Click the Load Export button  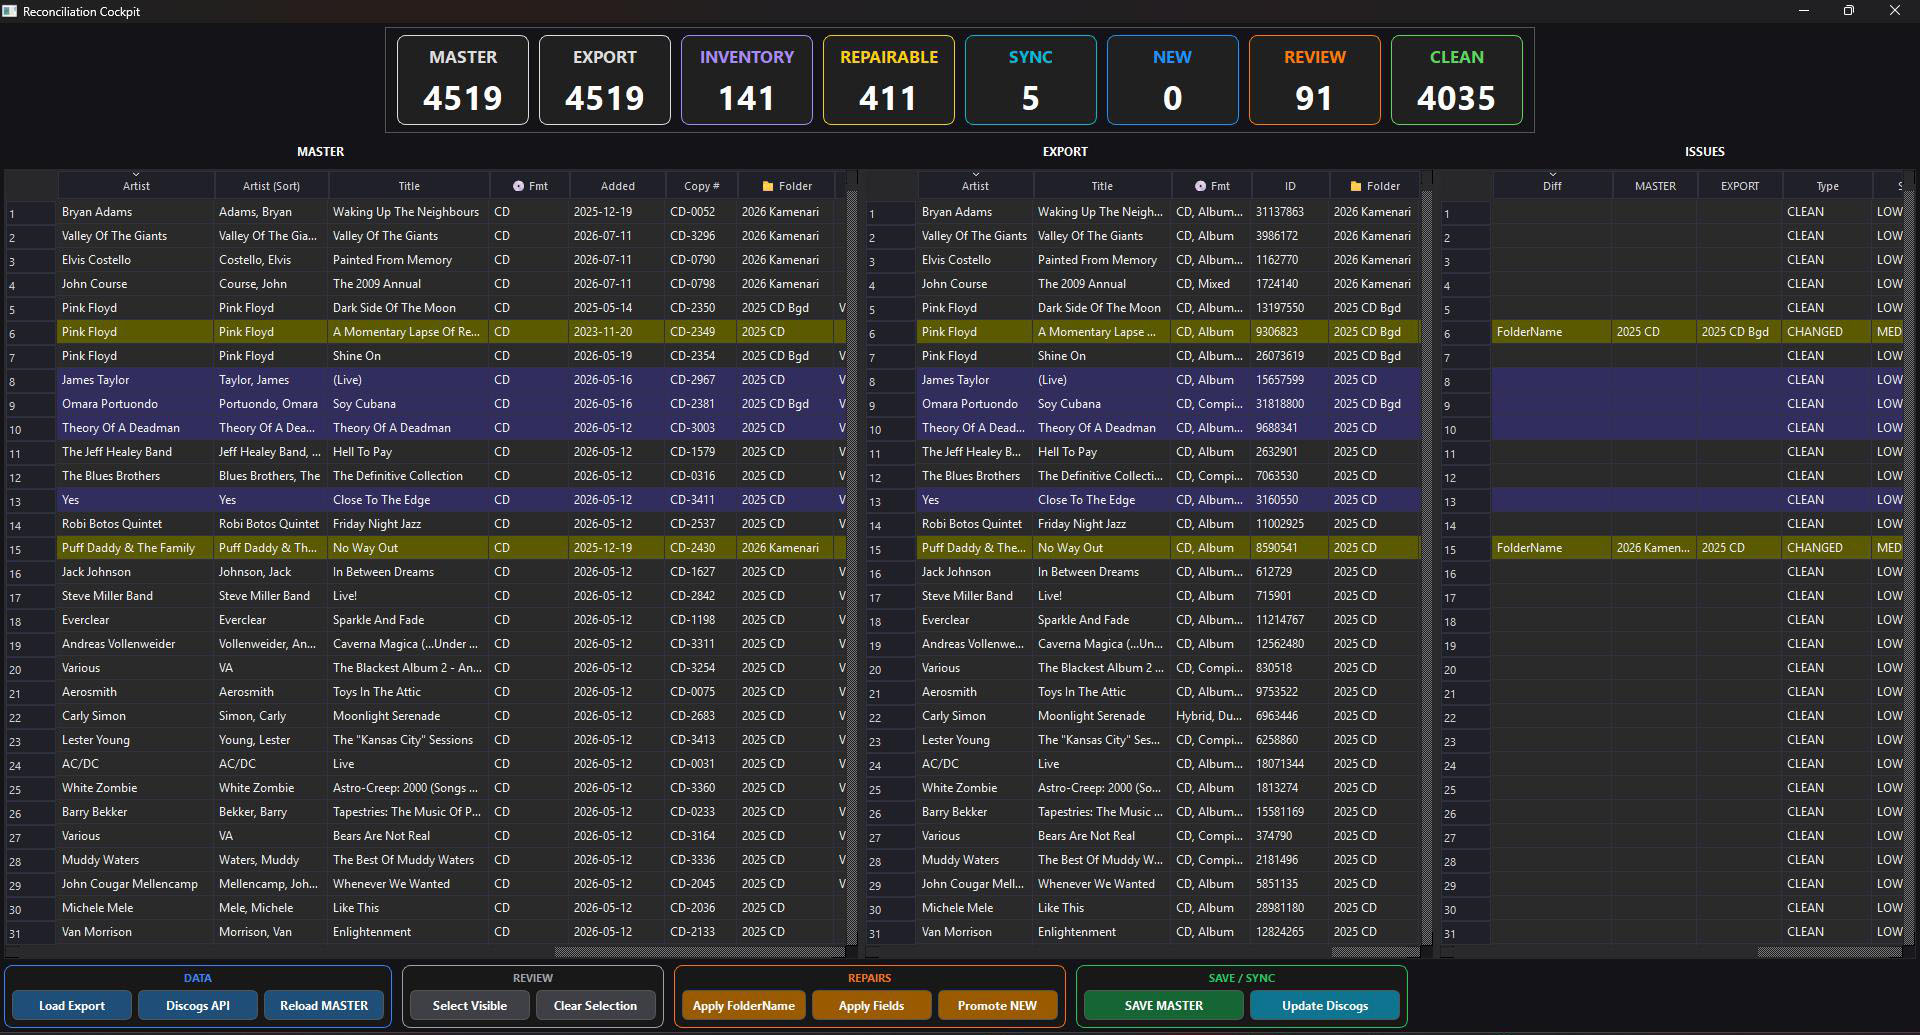[72, 1005]
